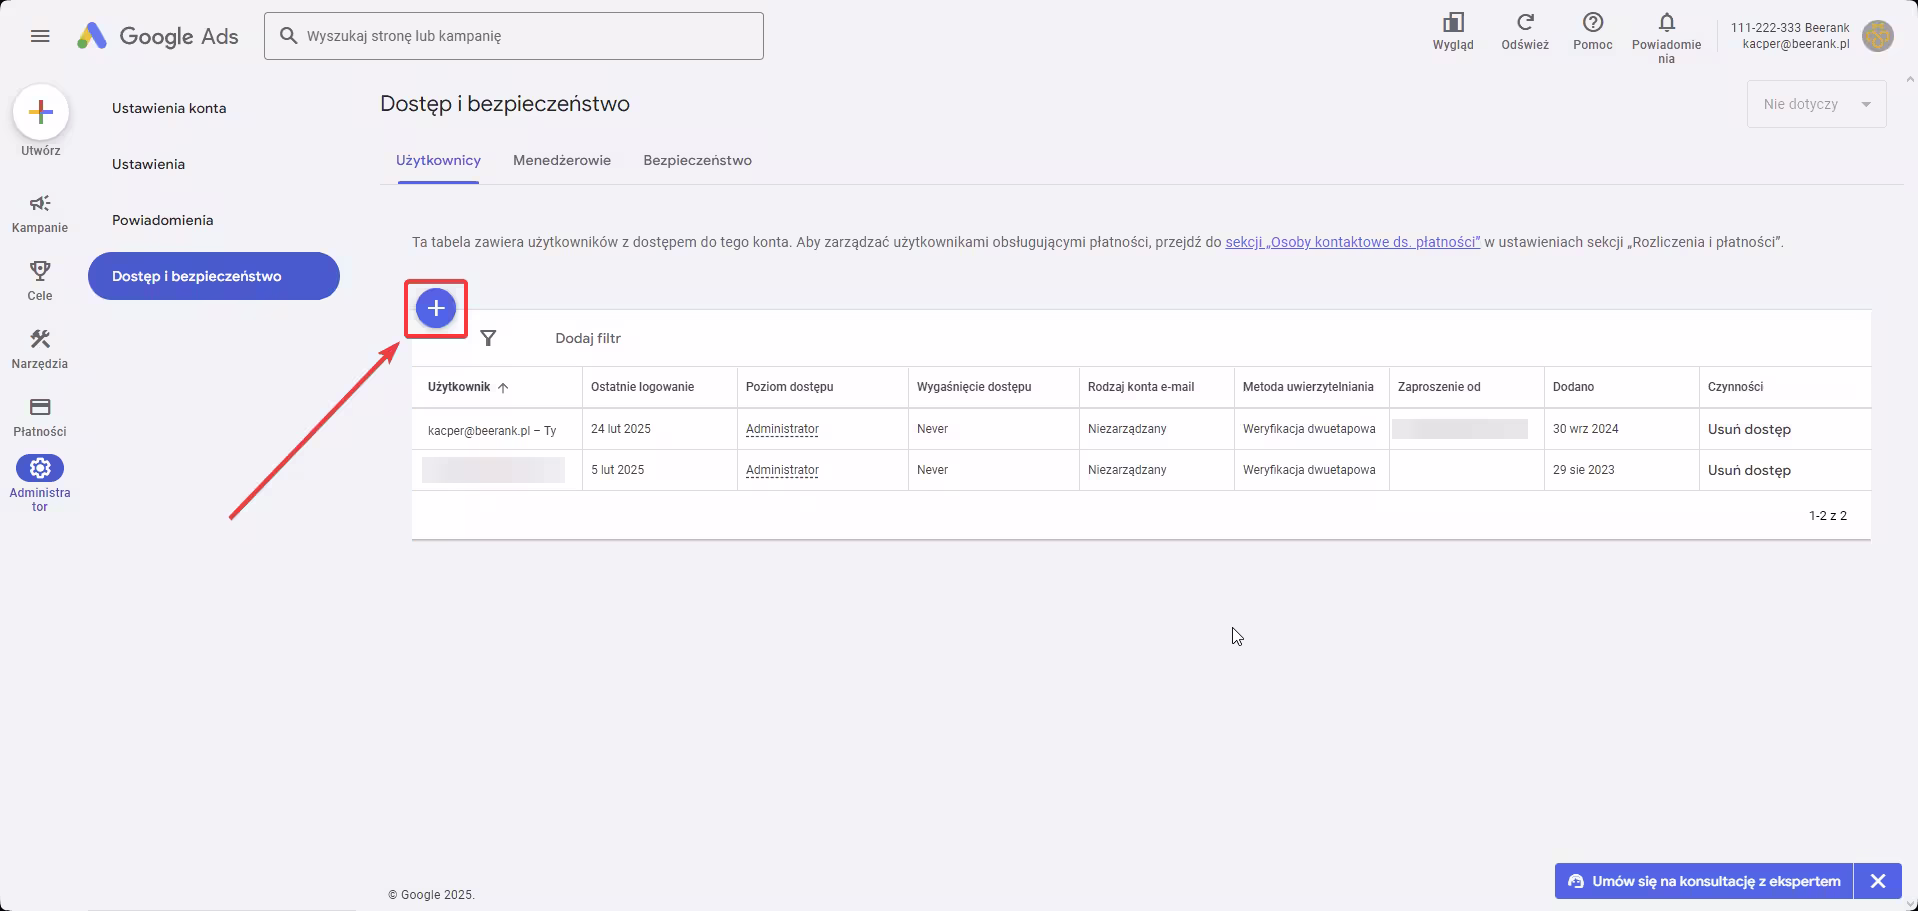This screenshot has width=1918, height=911.
Task: Dismiss the expert consultation banner
Action: [1877, 881]
